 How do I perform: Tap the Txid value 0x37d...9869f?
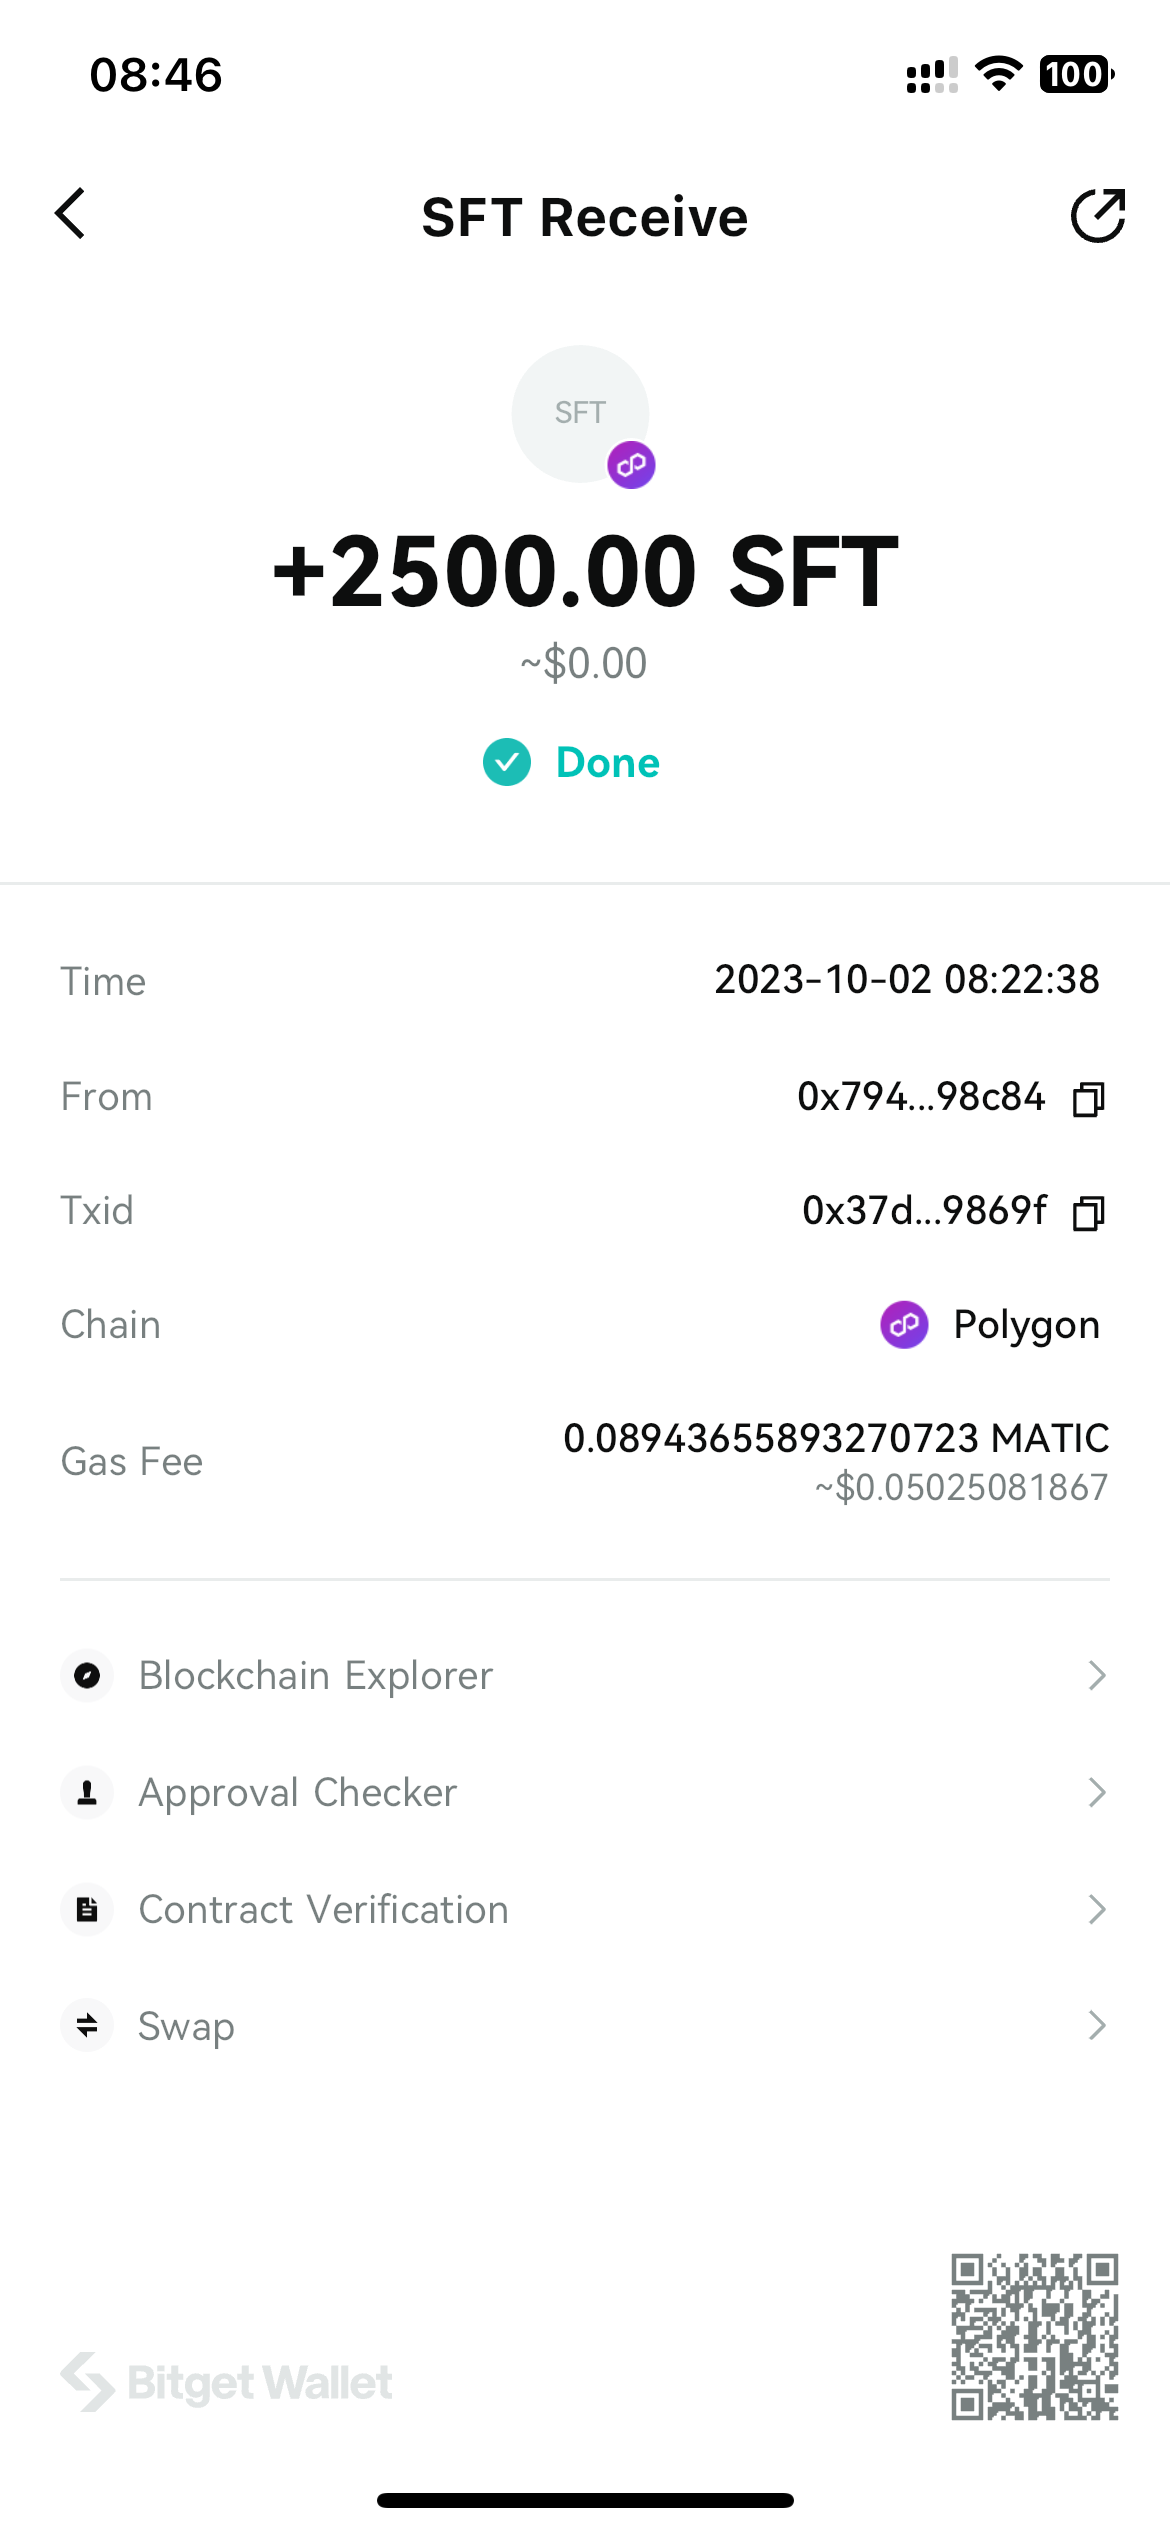924,1211
